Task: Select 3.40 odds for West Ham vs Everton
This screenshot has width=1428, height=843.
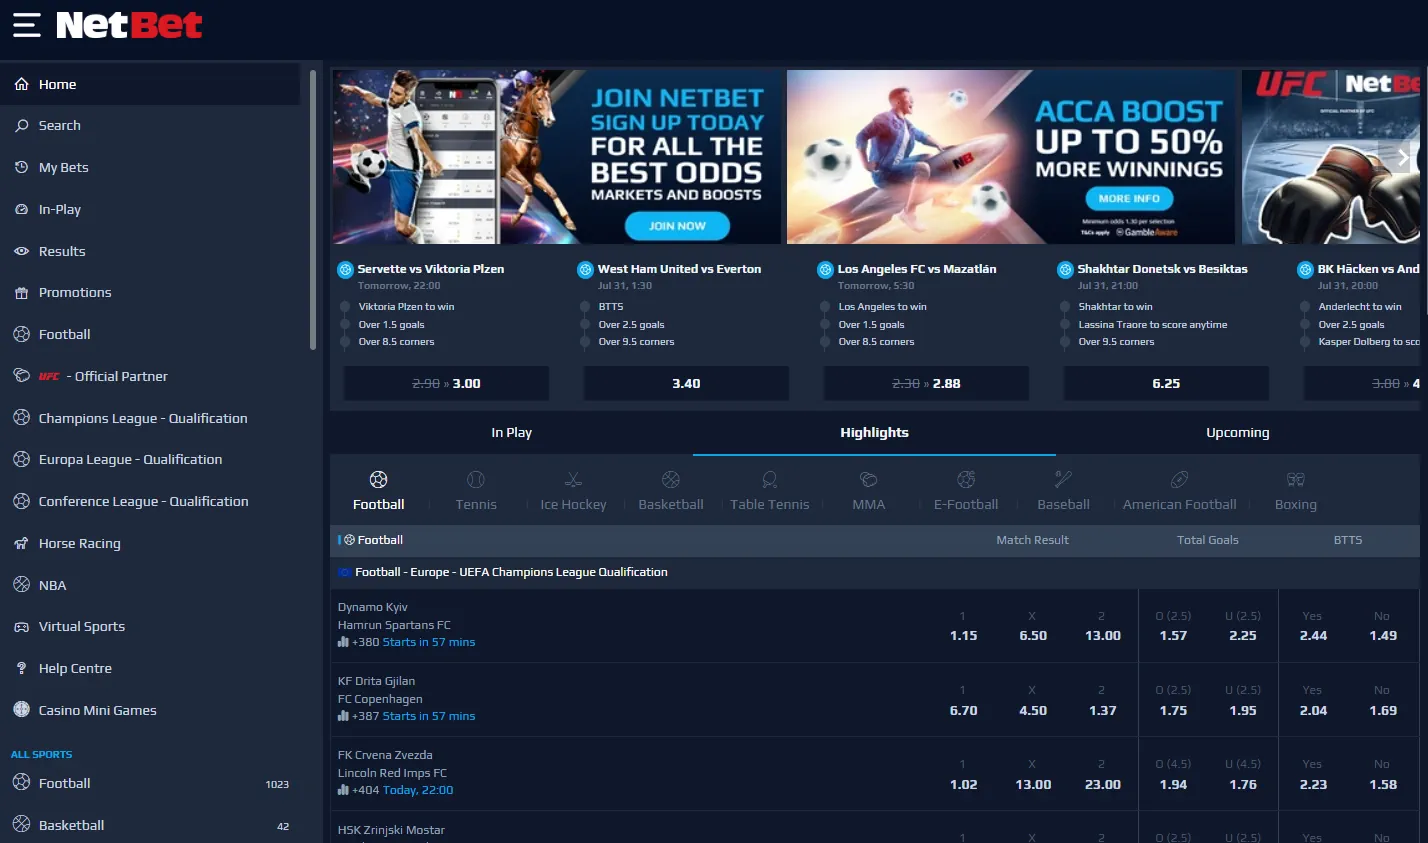Action: point(686,384)
